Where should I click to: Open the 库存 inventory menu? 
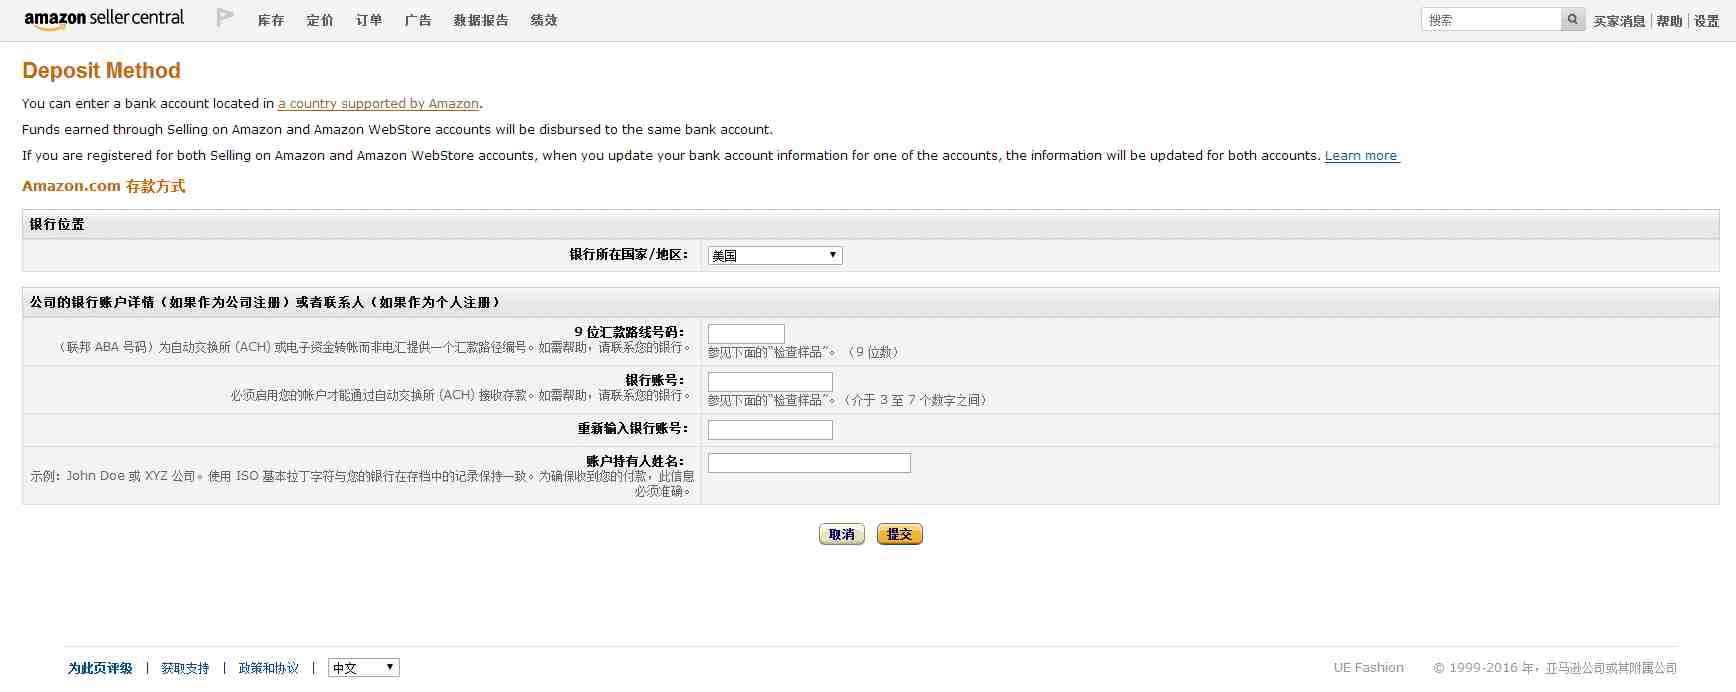click(271, 20)
